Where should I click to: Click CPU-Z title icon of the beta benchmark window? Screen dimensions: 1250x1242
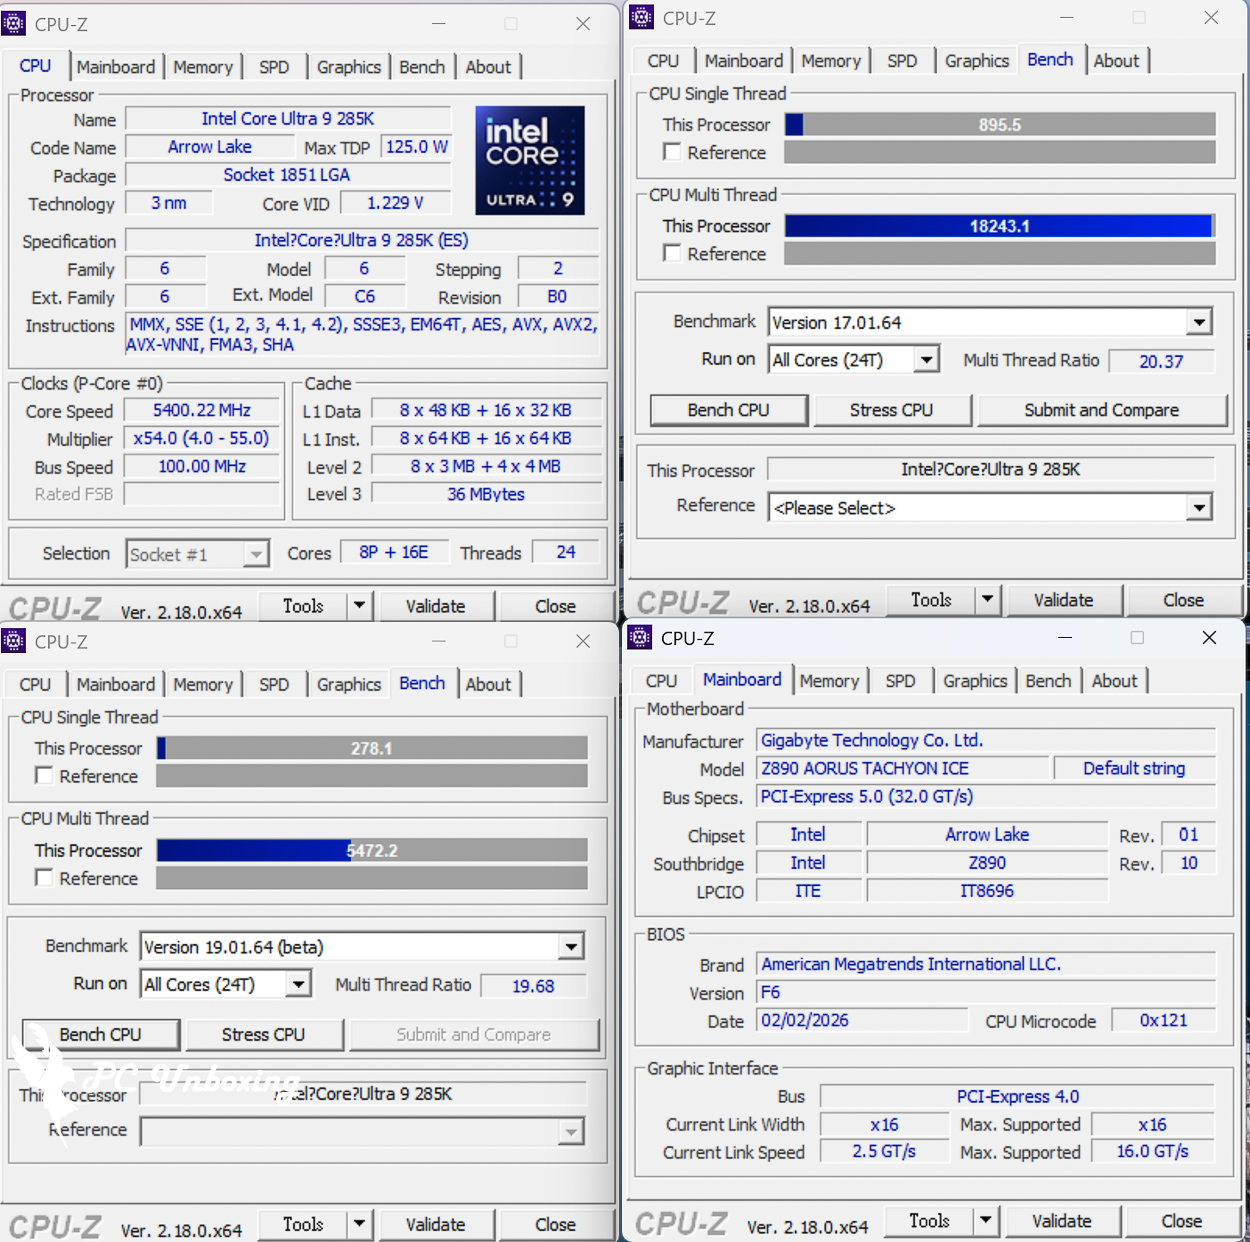(14, 641)
